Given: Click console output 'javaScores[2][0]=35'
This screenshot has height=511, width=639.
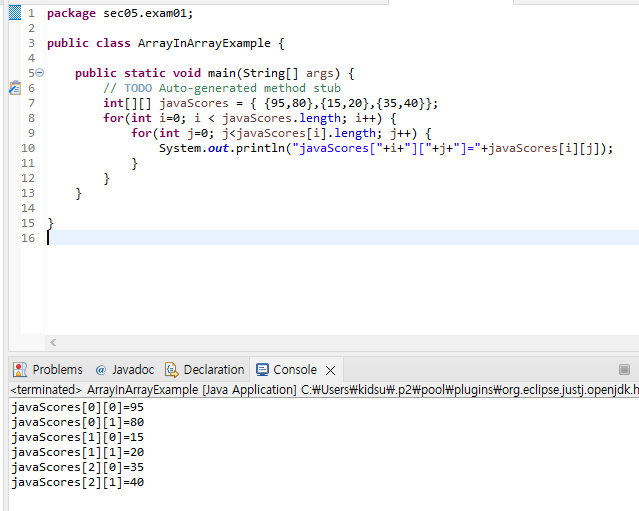Looking at the screenshot, I should (77, 467).
